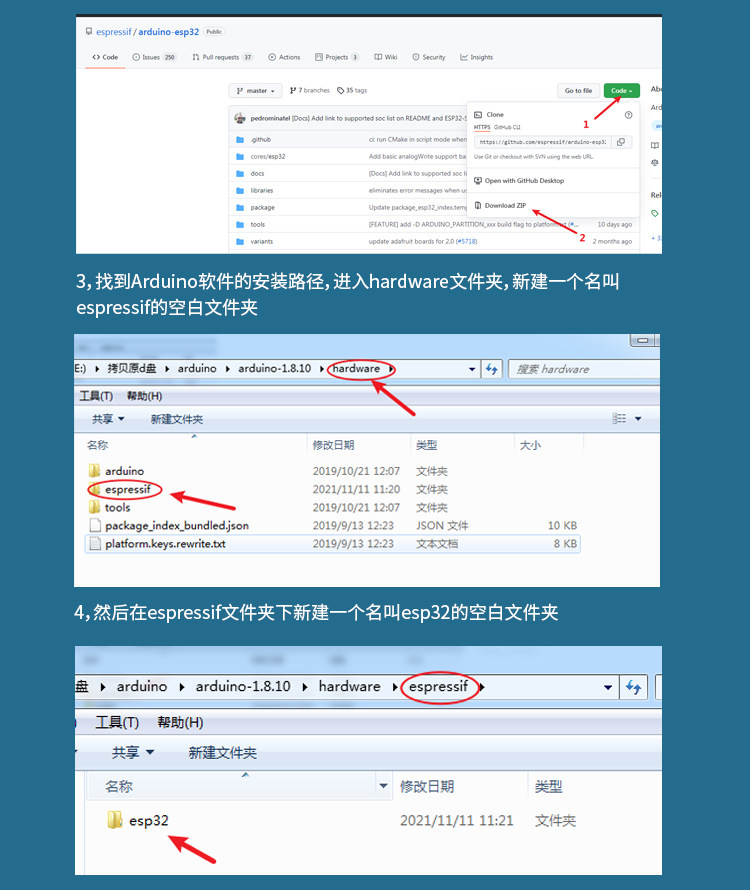Click the #5718 commit link
Viewport: 750px width, 890px height.
tap(466, 241)
